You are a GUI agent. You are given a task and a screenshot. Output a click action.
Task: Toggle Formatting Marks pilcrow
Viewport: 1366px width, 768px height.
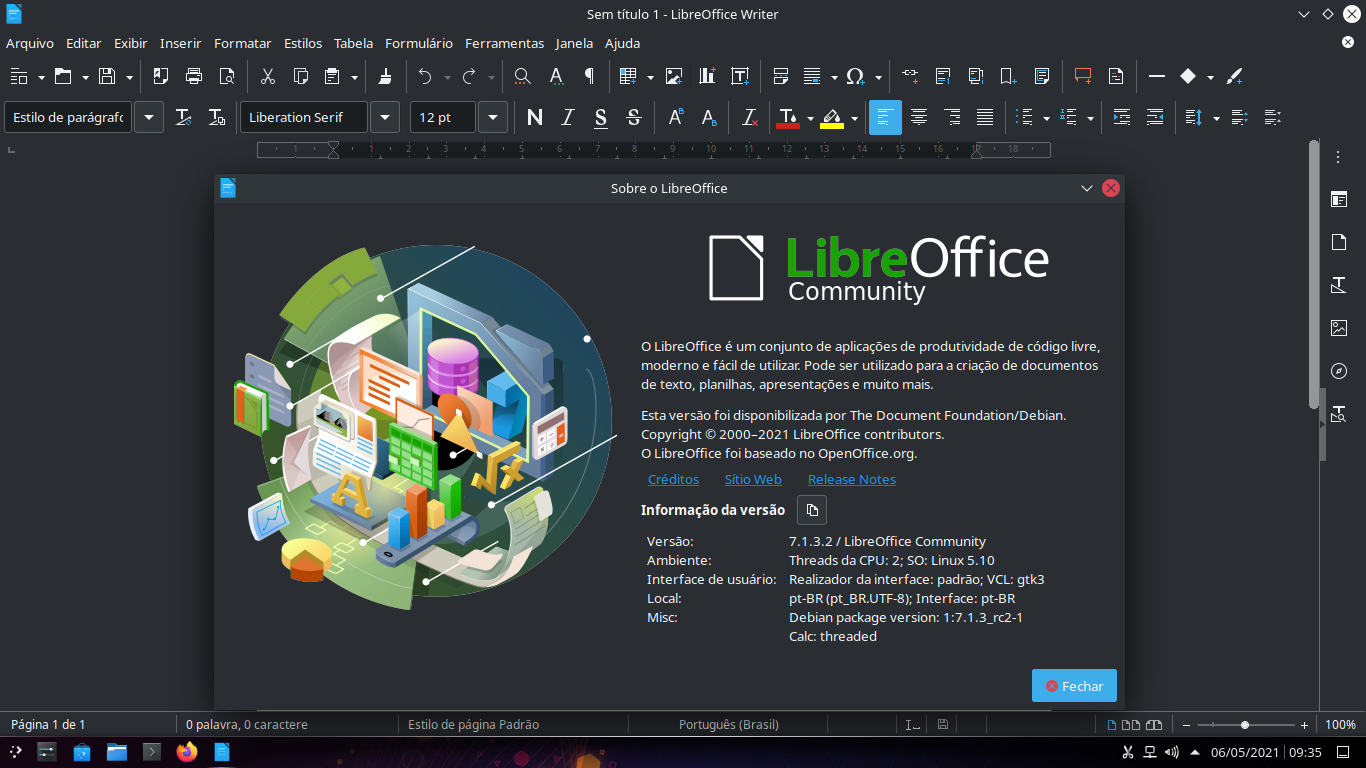click(x=589, y=76)
